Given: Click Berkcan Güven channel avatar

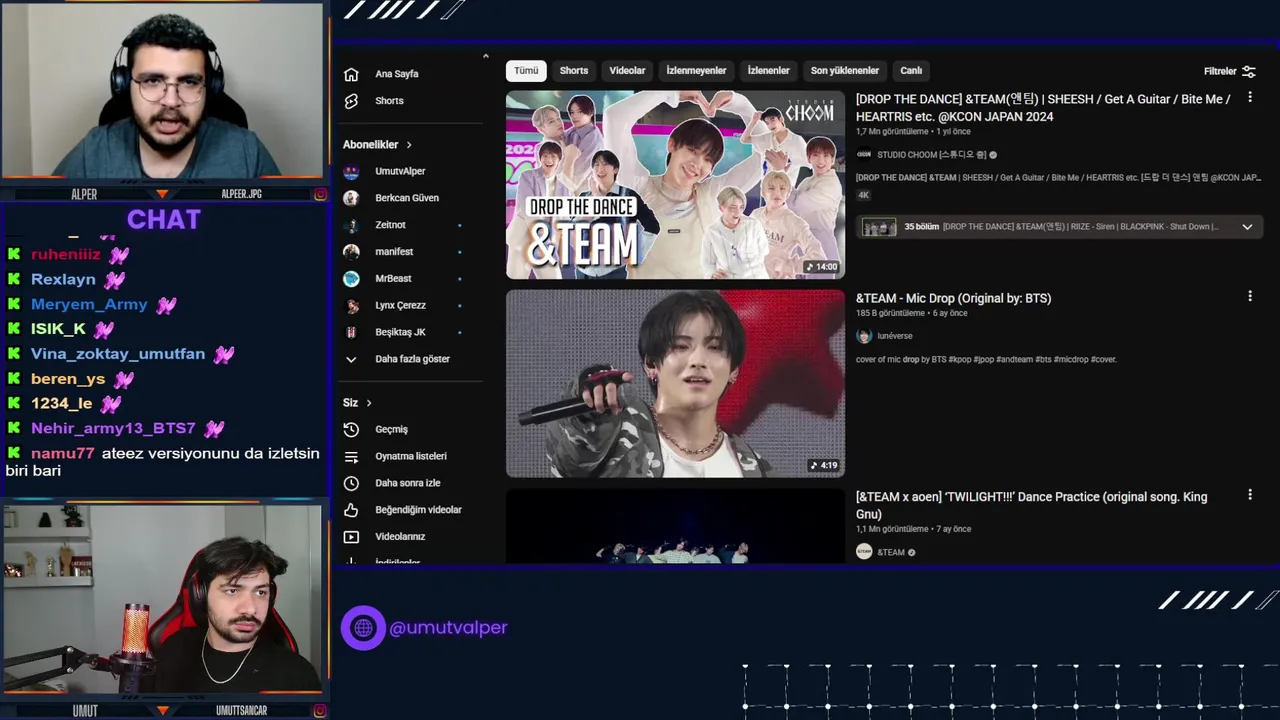Looking at the screenshot, I should (x=351, y=198).
